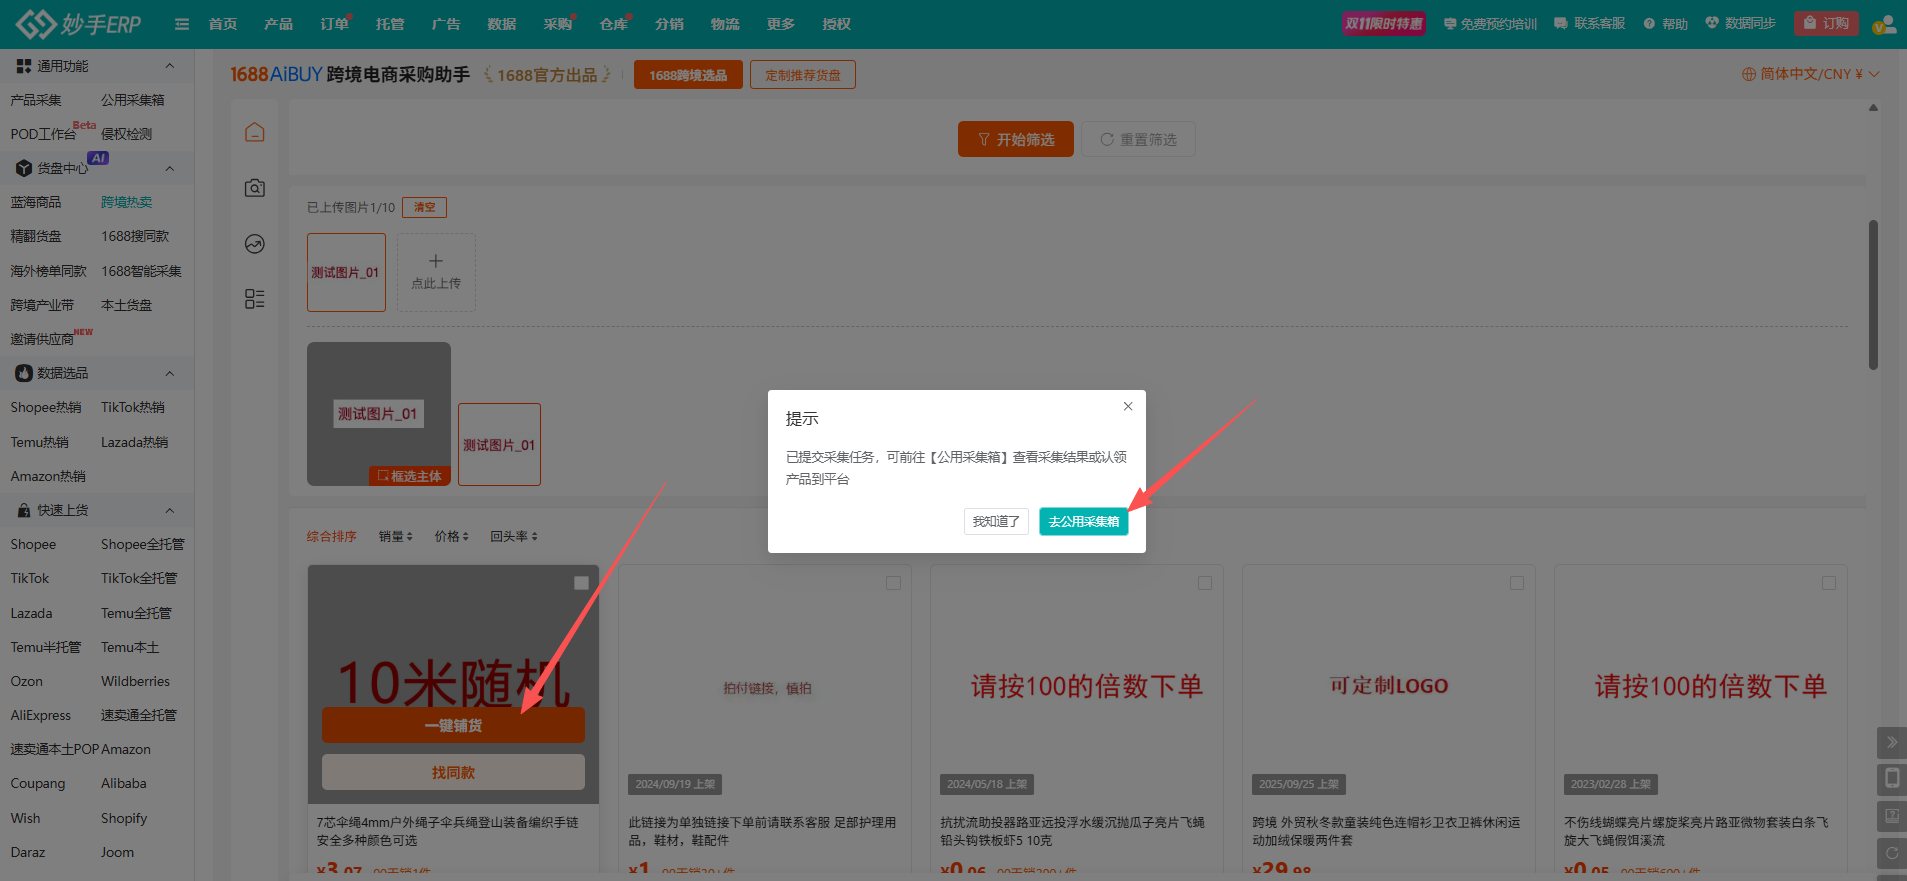Open the 仓库 top menu item
The image size is (1907, 881).
[x=614, y=24]
